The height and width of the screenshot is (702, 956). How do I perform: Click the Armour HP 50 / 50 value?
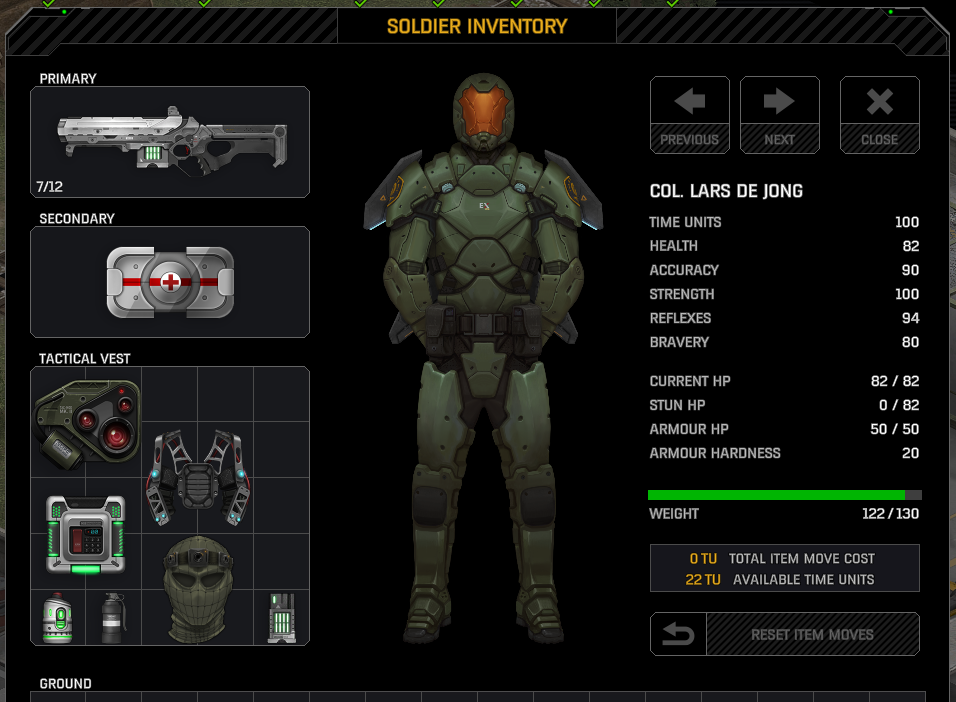(x=895, y=429)
